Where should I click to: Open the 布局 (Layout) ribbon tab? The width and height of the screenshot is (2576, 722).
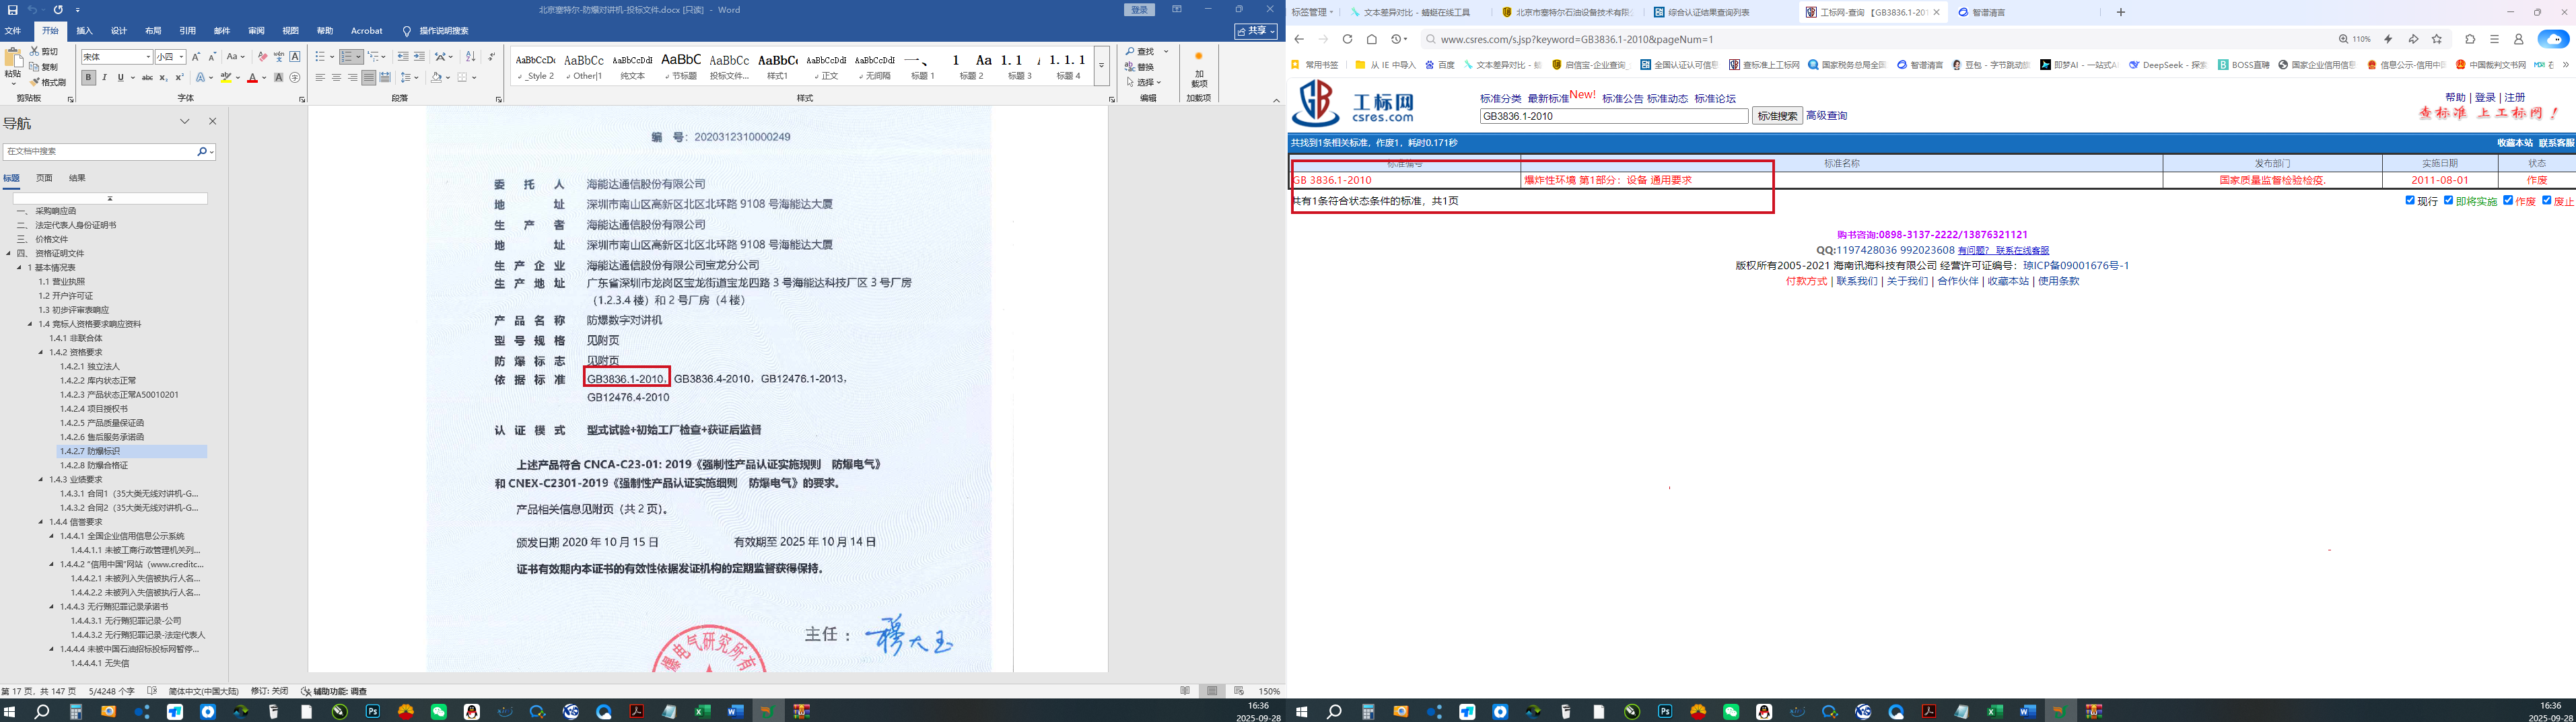click(x=153, y=31)
